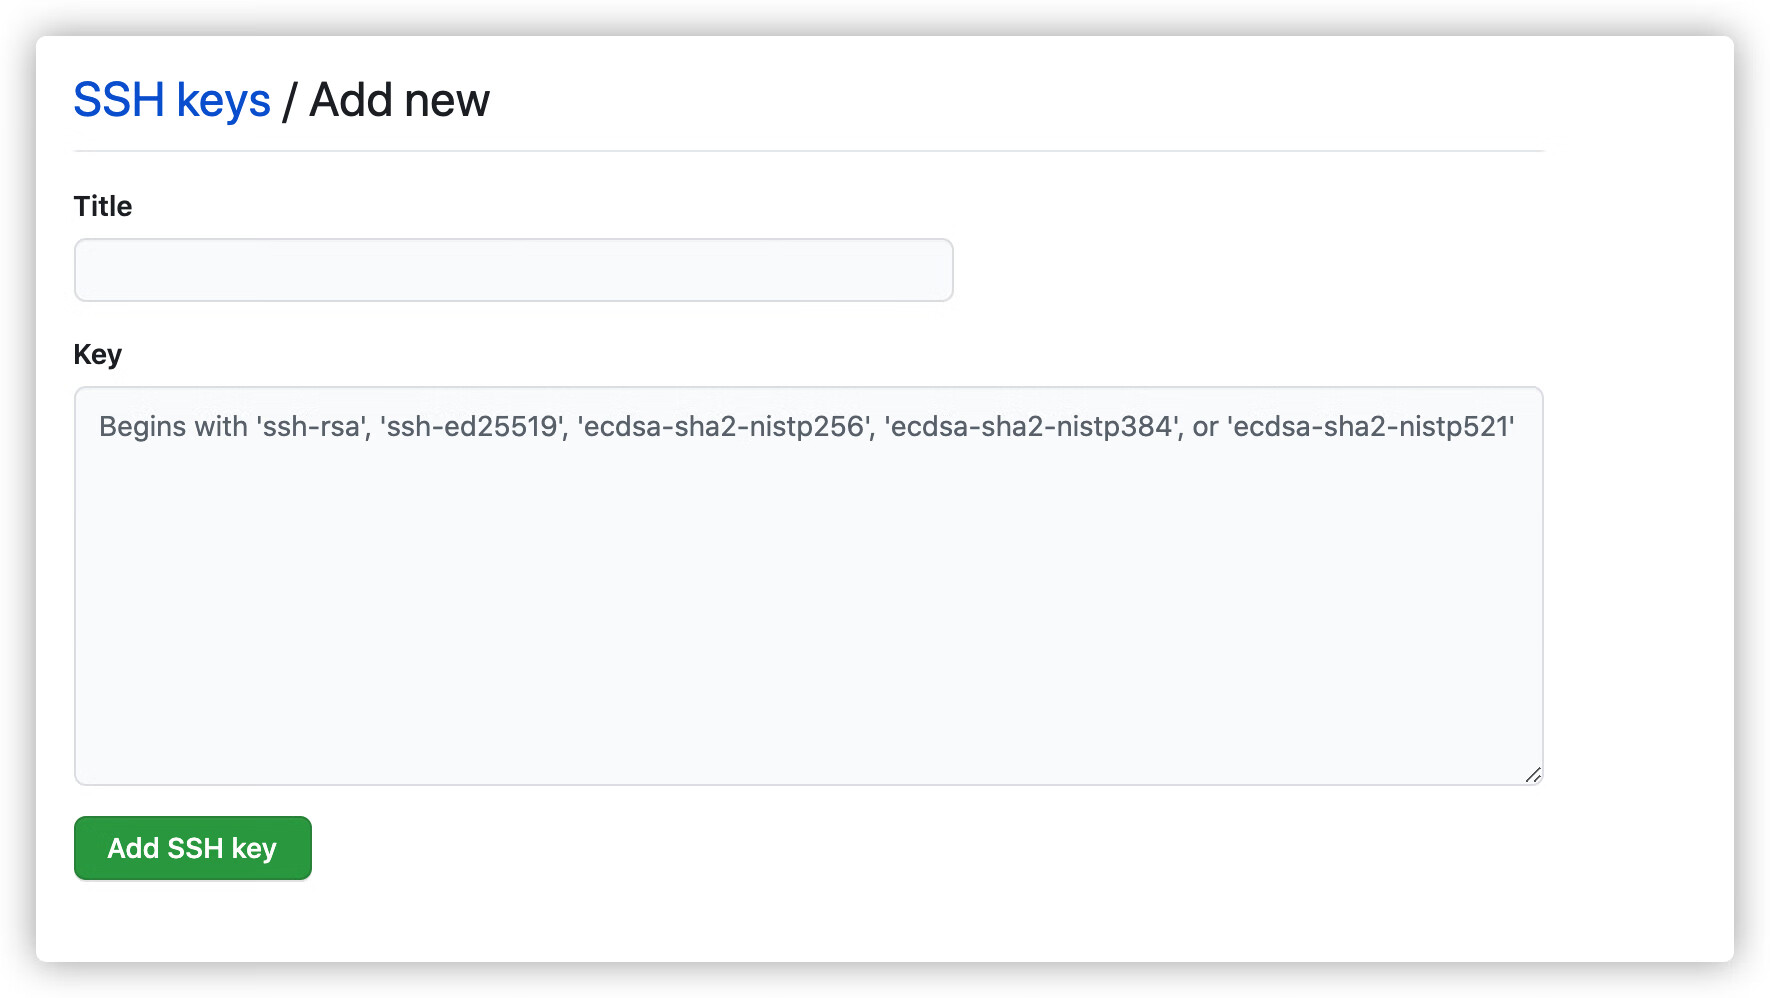Image resolution: width=1770 pixels, height=998 pixels.
Task: Click the Add SSH key button
Action: pyautogui.click(x=193, y=848)
